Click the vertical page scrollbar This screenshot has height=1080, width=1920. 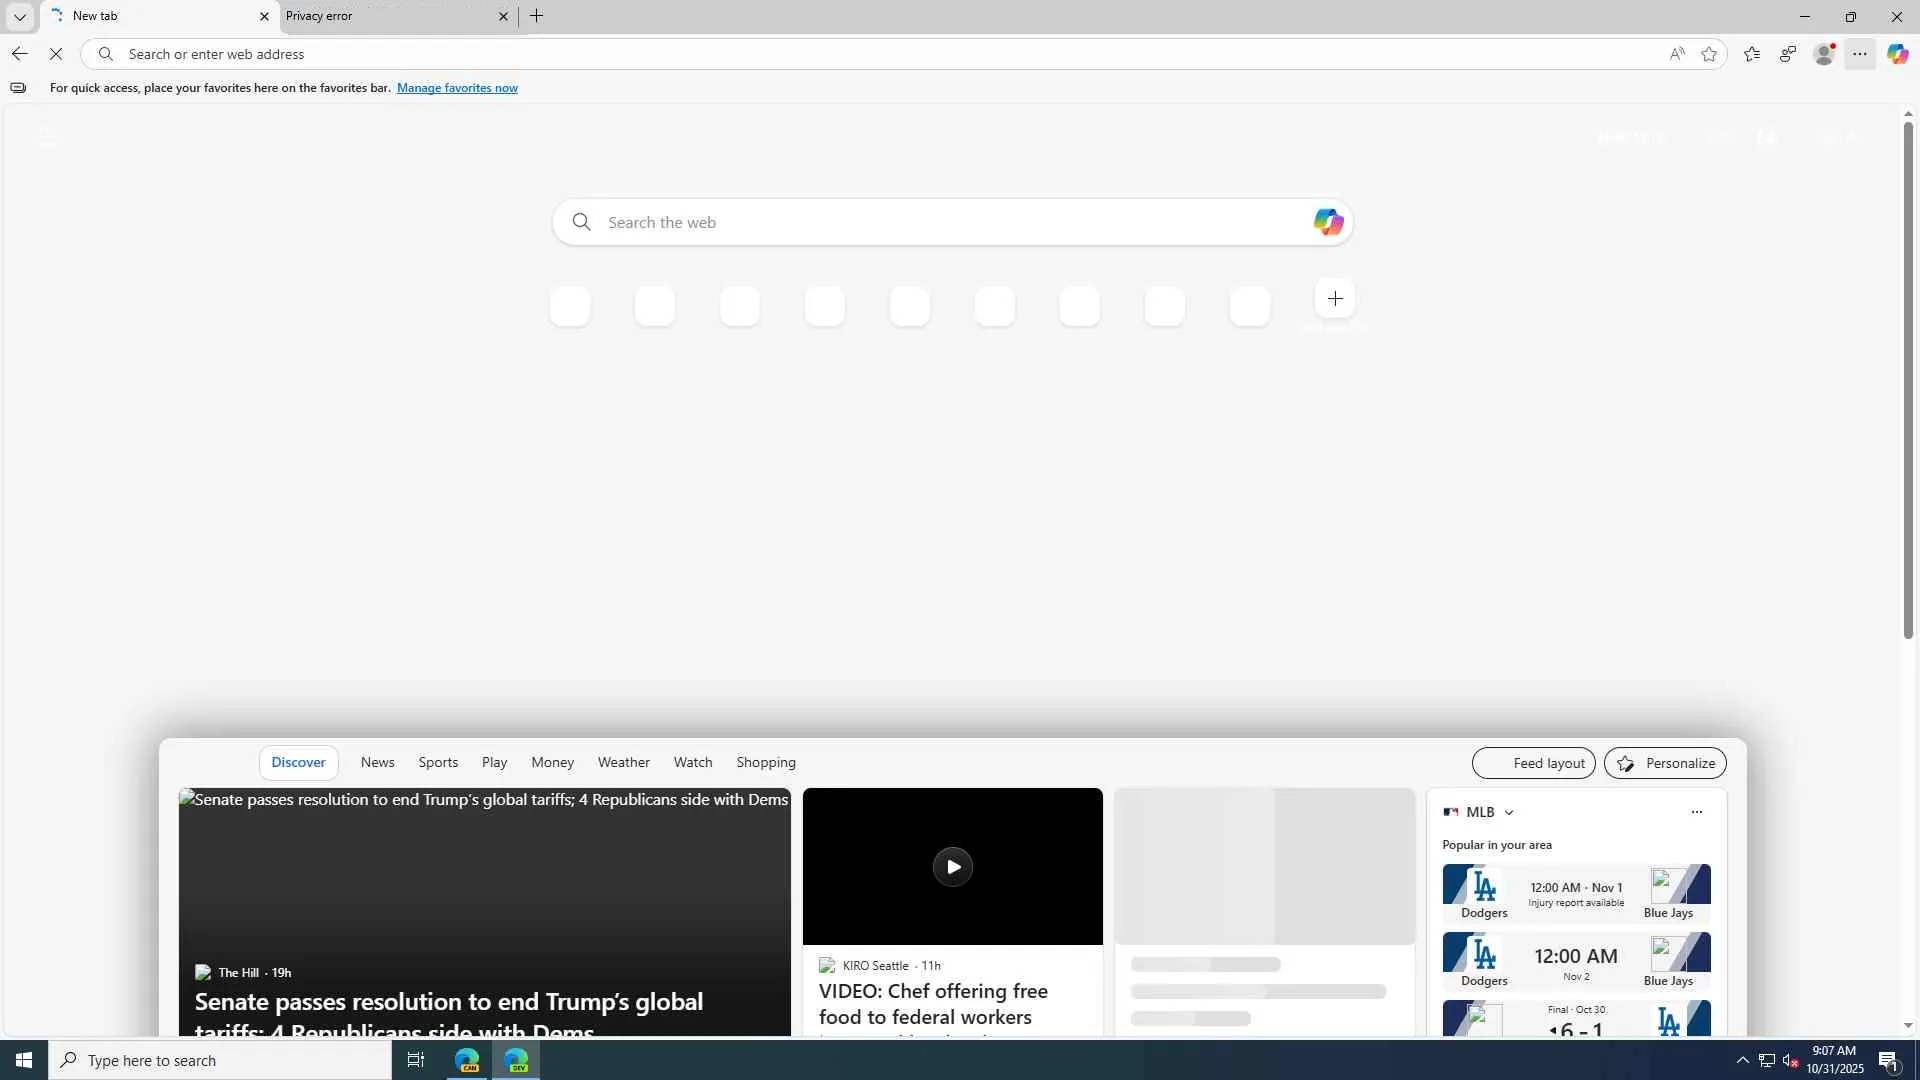coord(1908,380)
